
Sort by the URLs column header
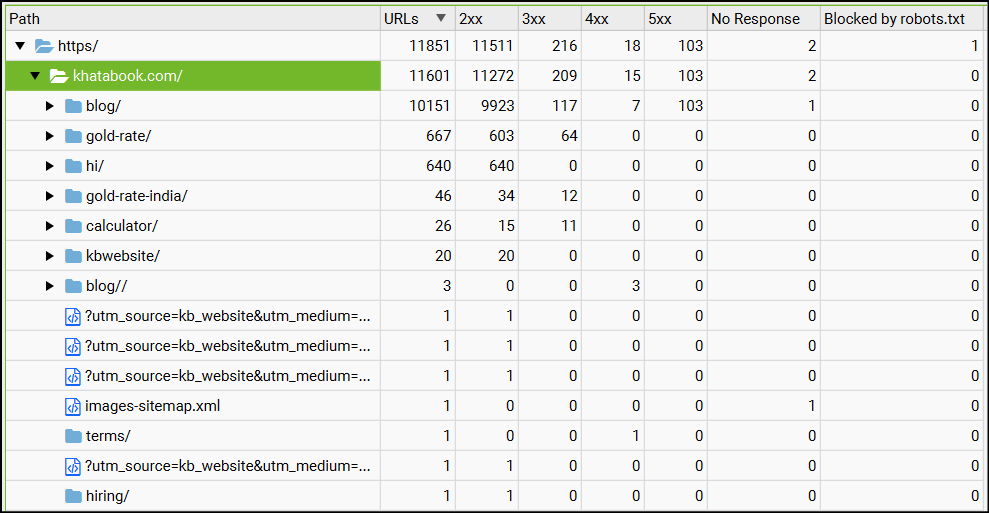coord(405,18)
